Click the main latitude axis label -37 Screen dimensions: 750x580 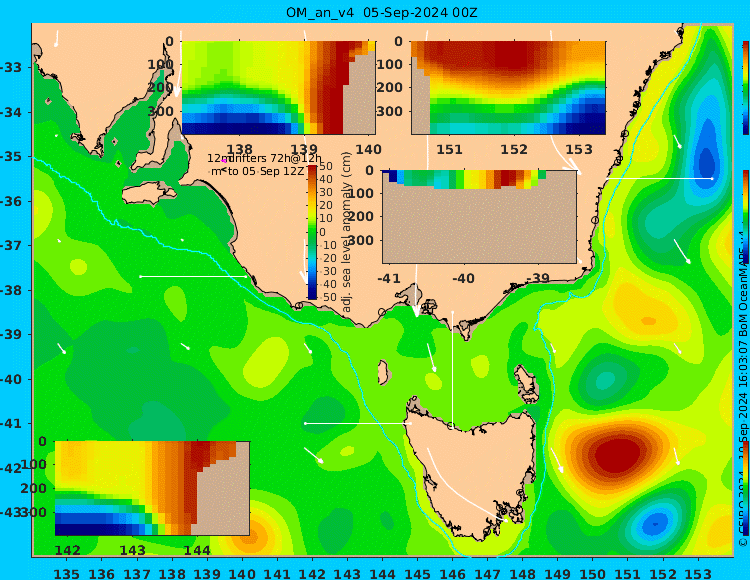point(11,245)
